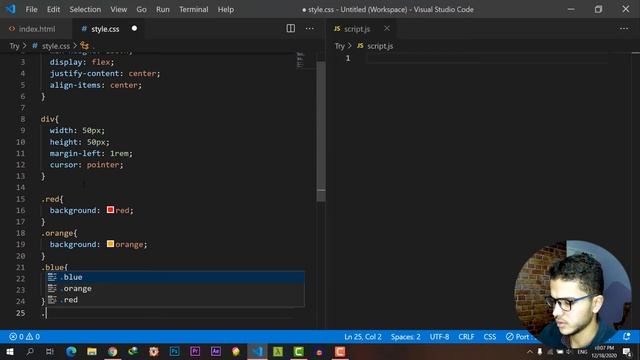
Task: Click 'justify-content: center;' on line 4
Action: pos(105,73)
